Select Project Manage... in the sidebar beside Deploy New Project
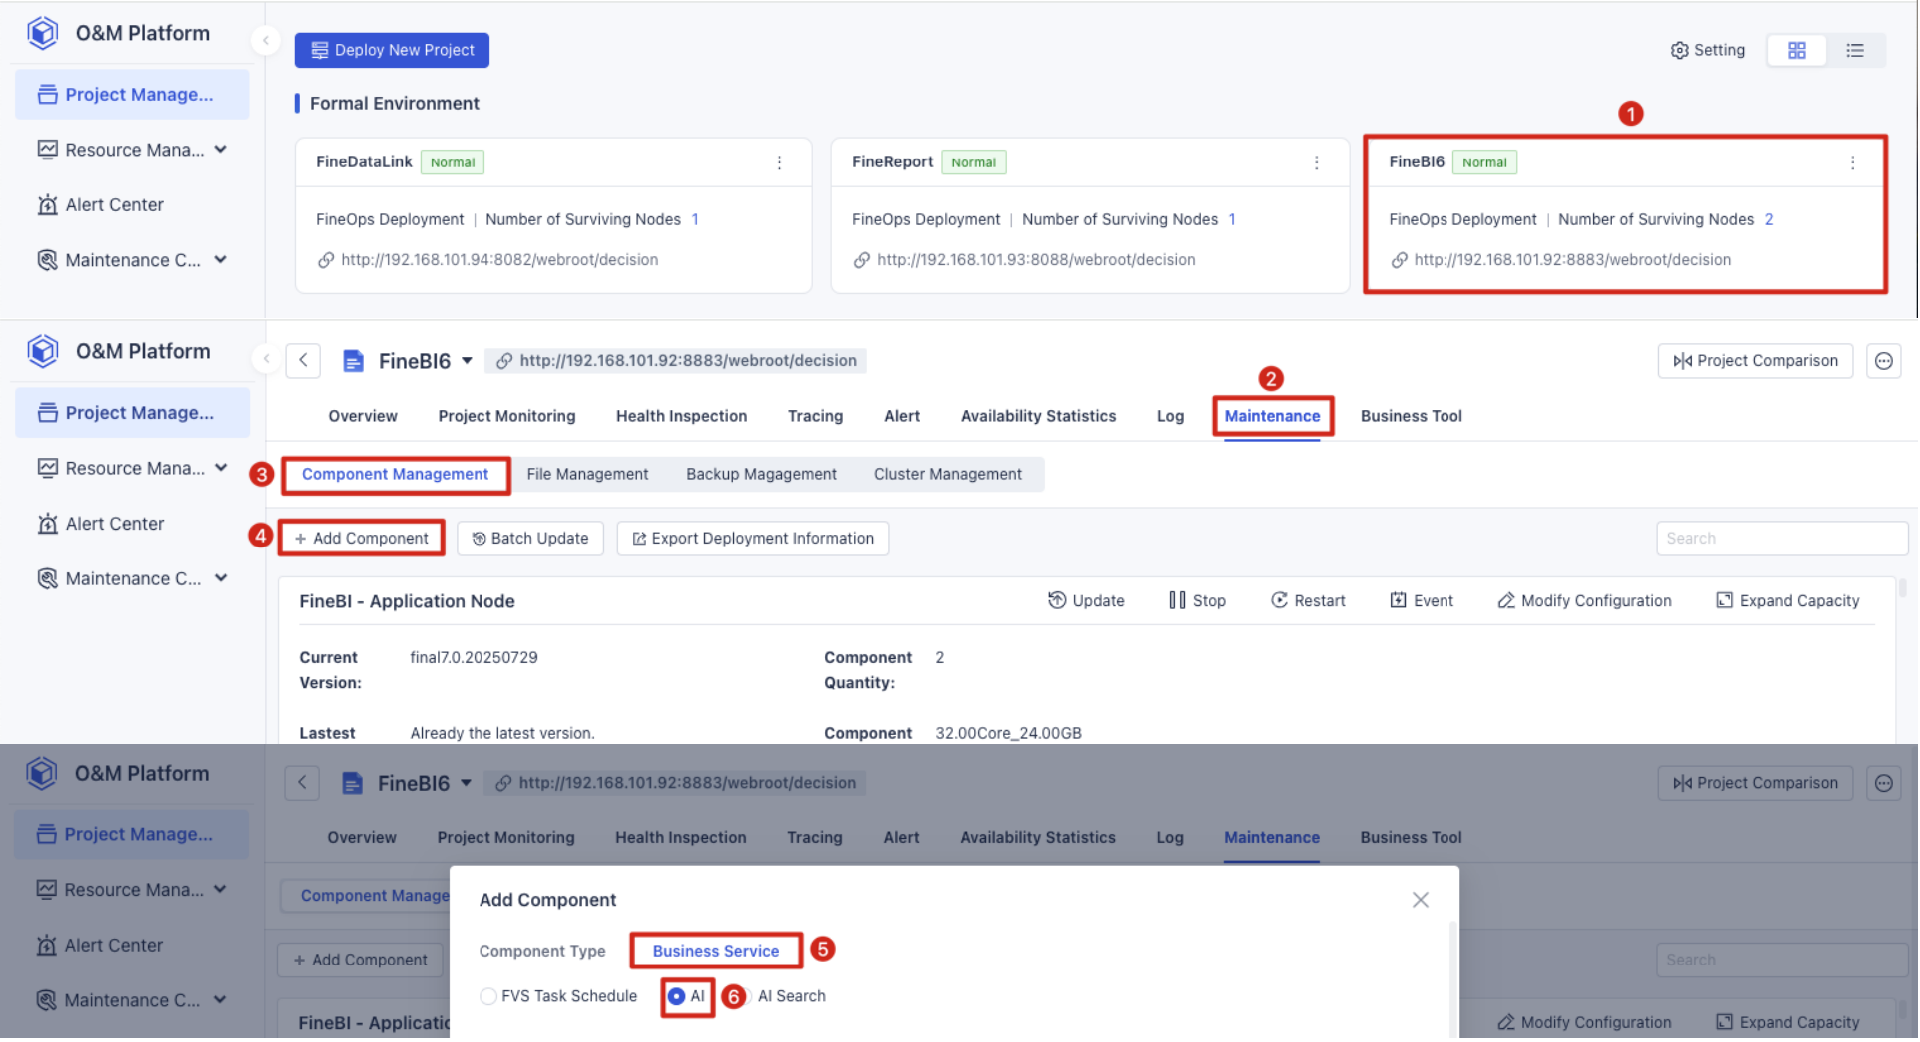This screenshot has height=1042, width=1920. pos(132,95)
